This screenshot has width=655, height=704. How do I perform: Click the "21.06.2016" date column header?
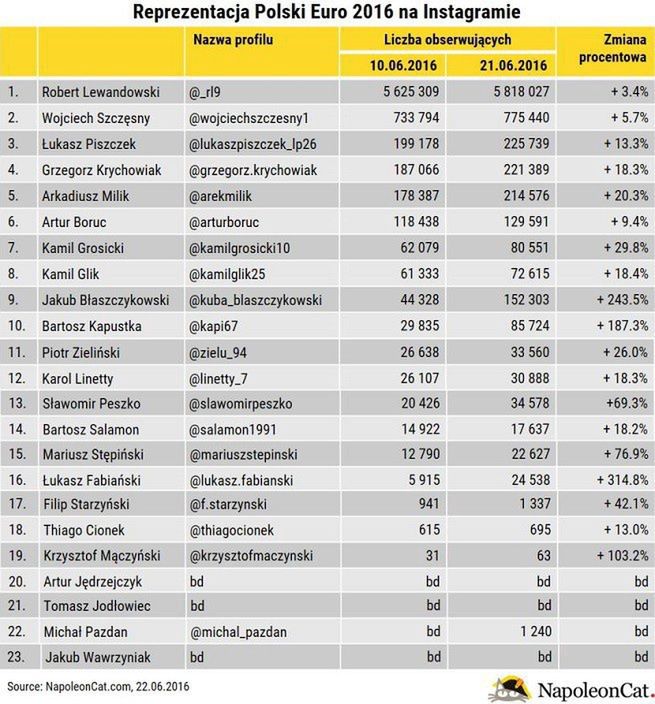coord(503,67)
